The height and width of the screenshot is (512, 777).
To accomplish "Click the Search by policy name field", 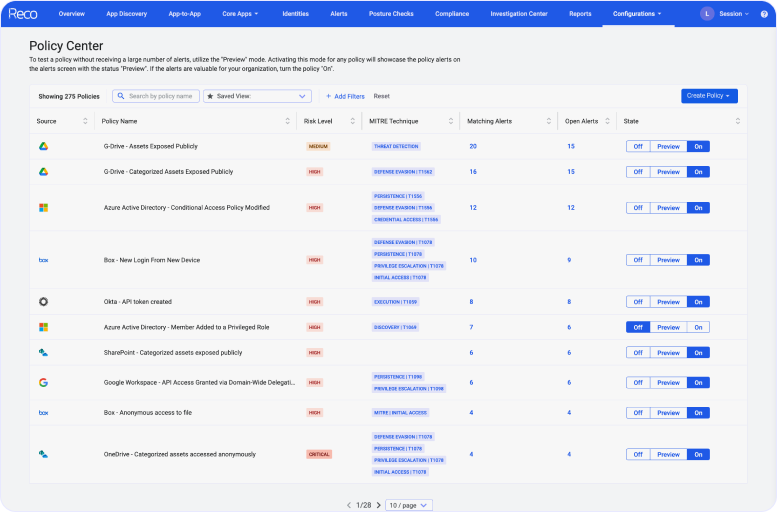I will tap(160, 96).
